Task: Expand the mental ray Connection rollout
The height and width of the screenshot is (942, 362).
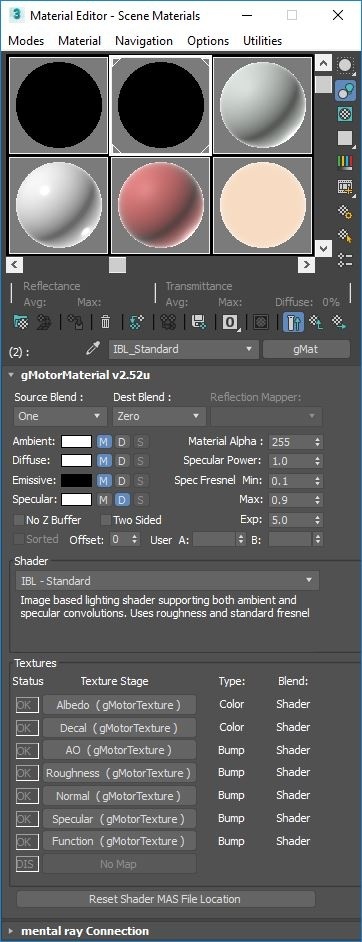Action: coord(85,931)
